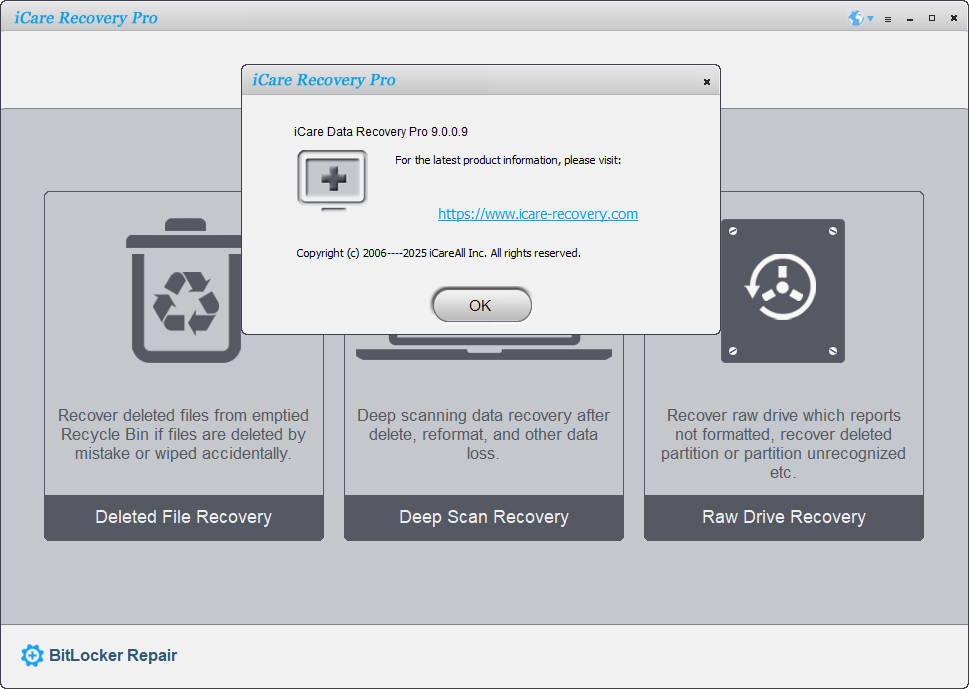Start Raw Drive Recovery

tap(784, 517)
